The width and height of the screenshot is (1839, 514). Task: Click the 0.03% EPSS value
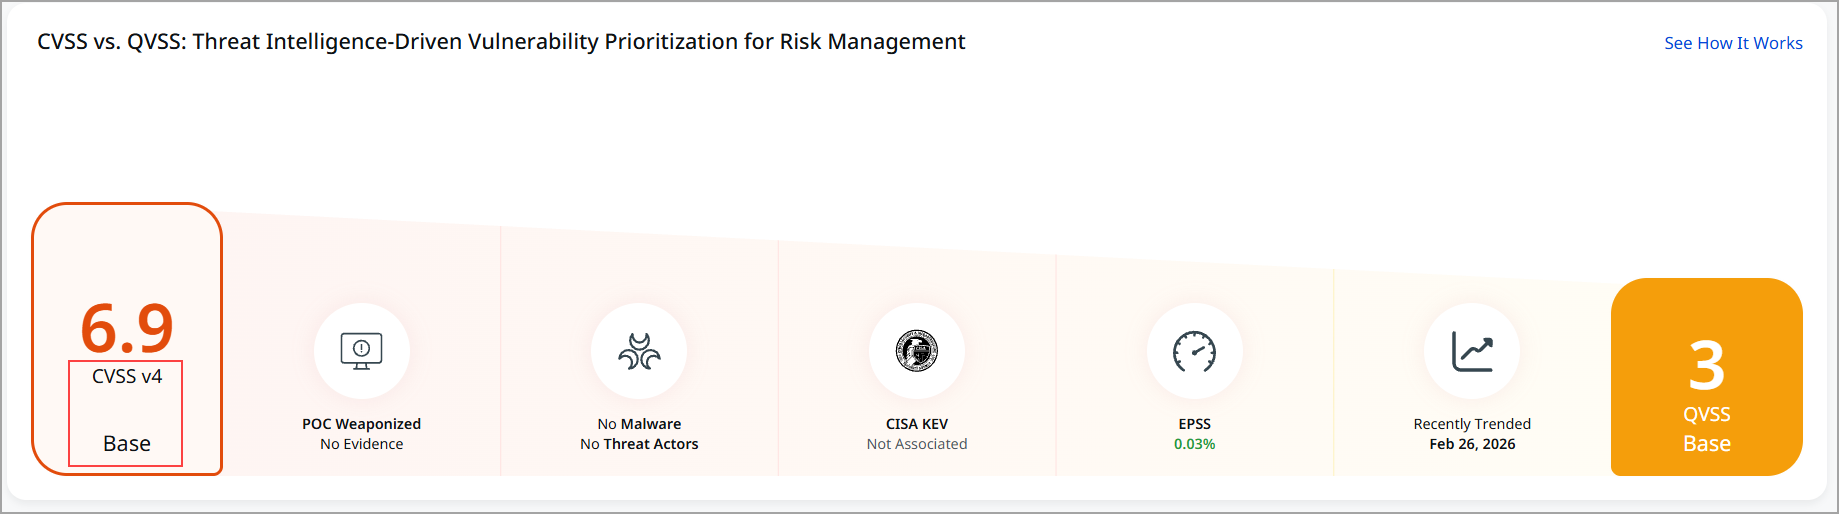[x=1194, y=444]
